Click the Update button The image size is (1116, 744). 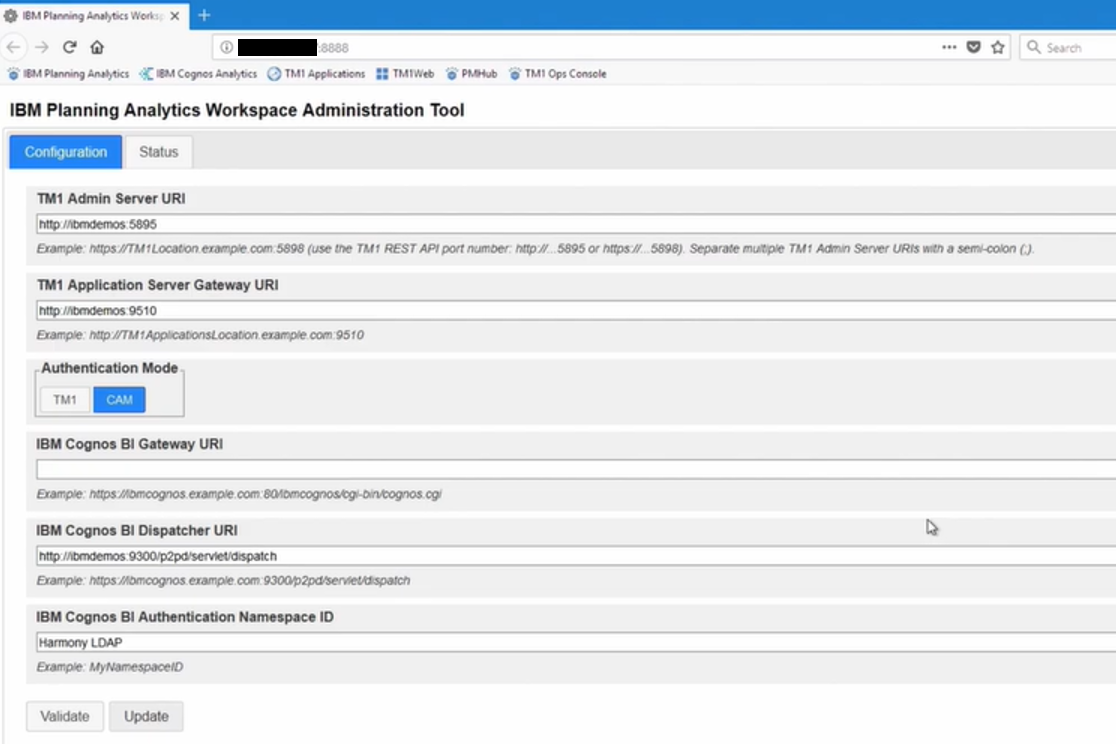click(146, 716)
